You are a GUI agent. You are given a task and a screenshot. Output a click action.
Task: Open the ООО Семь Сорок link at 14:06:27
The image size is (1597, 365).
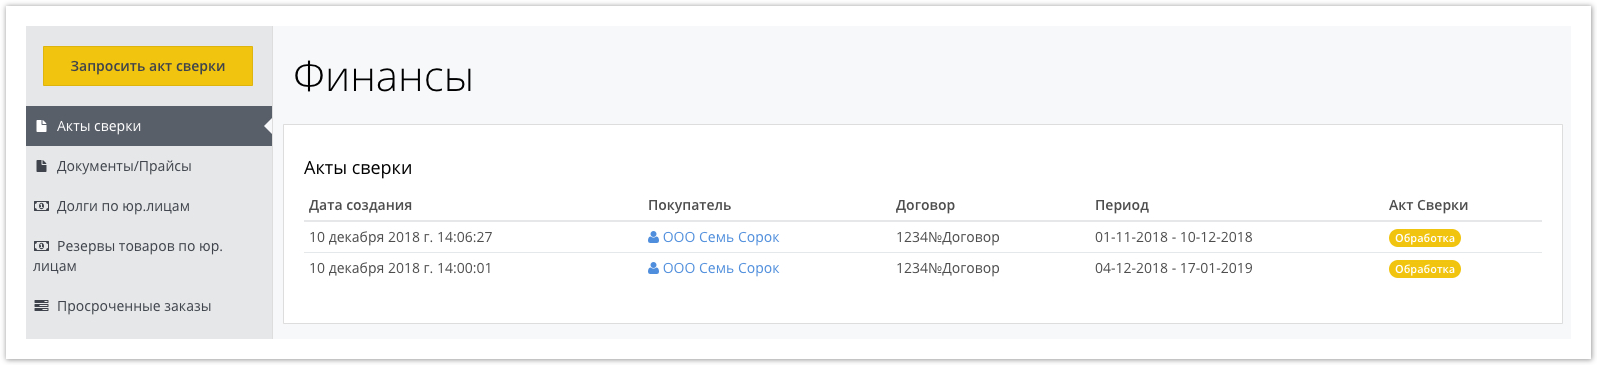click(x=721, y=237)
